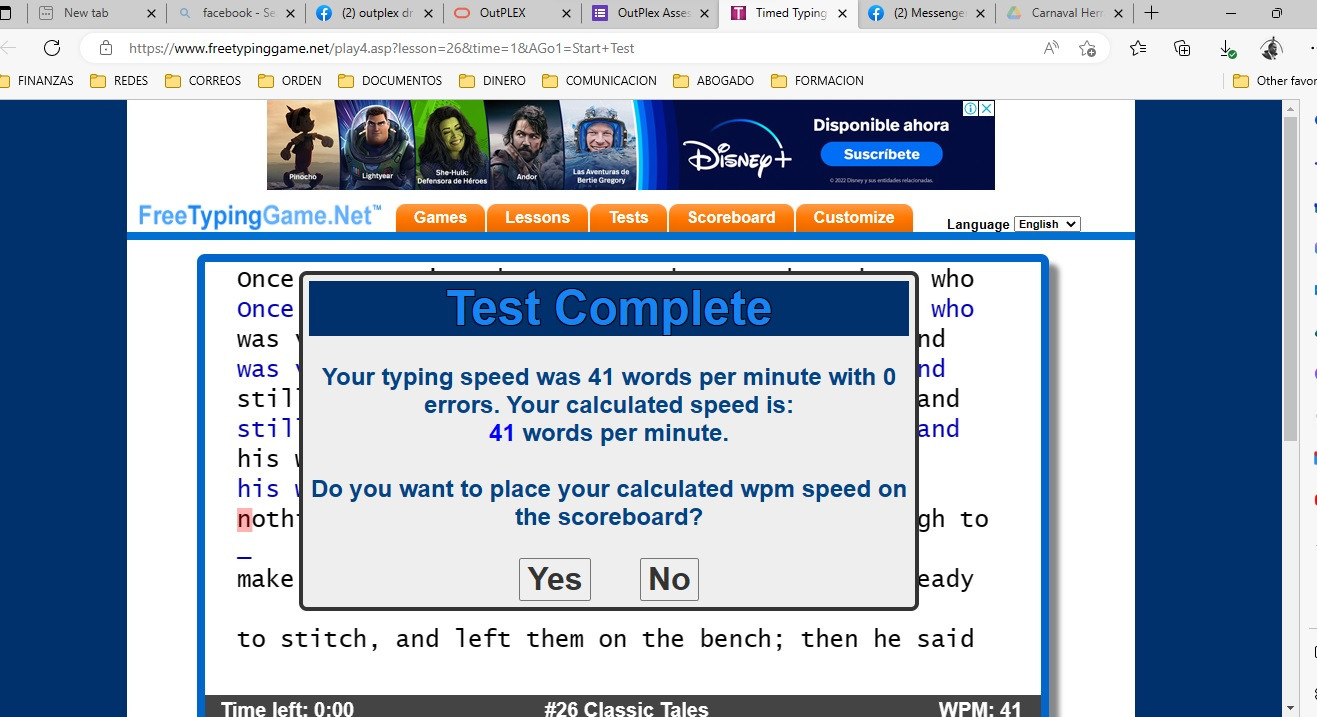
Task: Open the DOCUMENTOS bookmarks folder
Action: coord(390,81)
